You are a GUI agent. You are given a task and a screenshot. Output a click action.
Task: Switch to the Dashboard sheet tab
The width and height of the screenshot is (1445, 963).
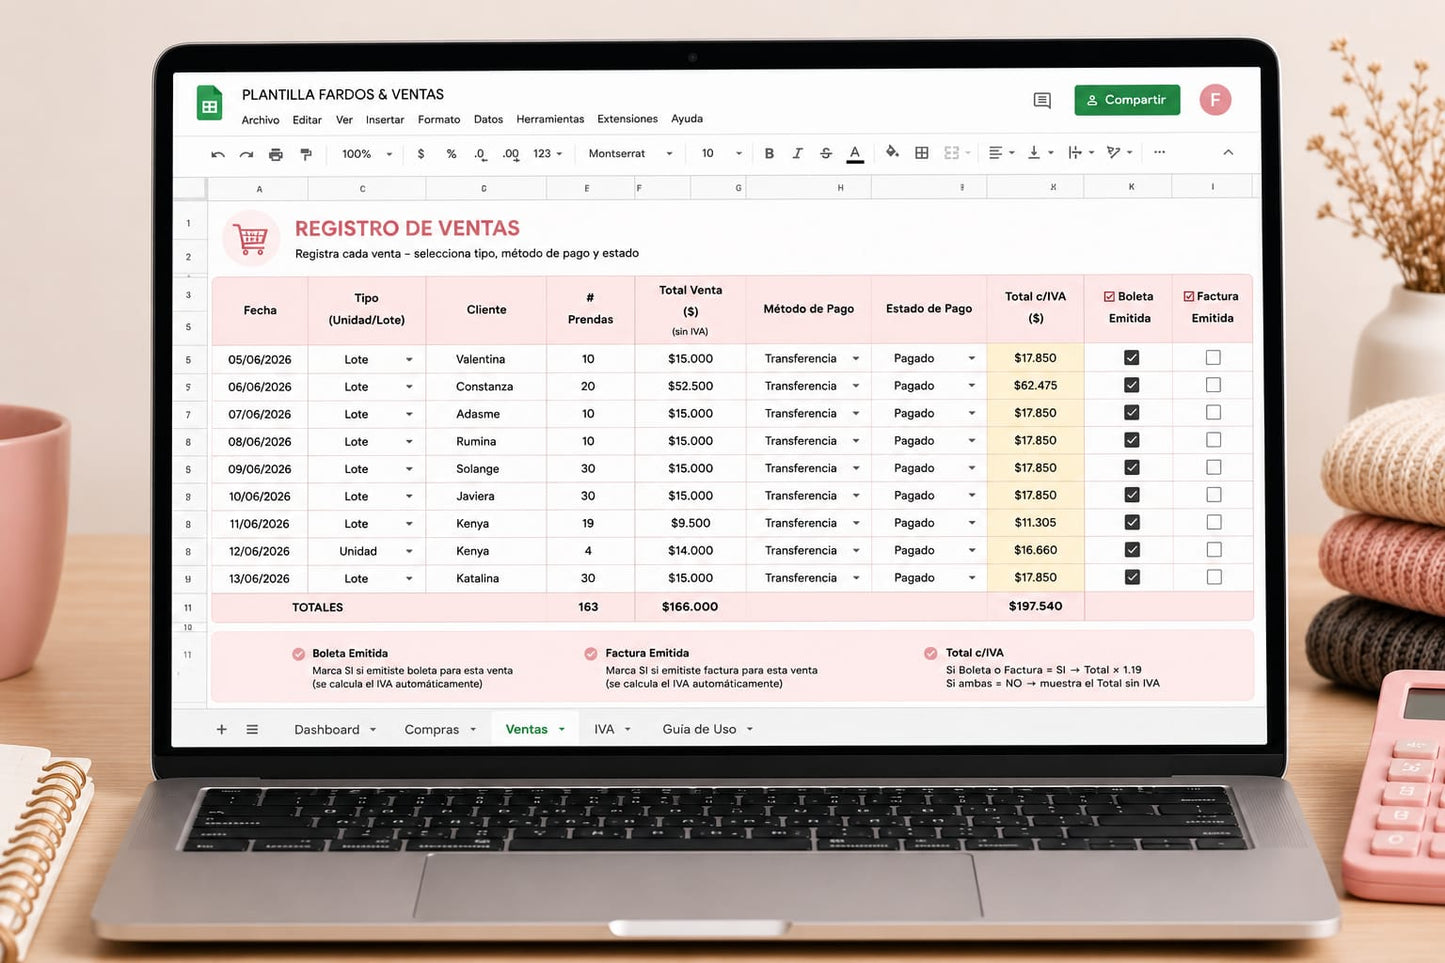pyautogui.click(x=327, y=729)
